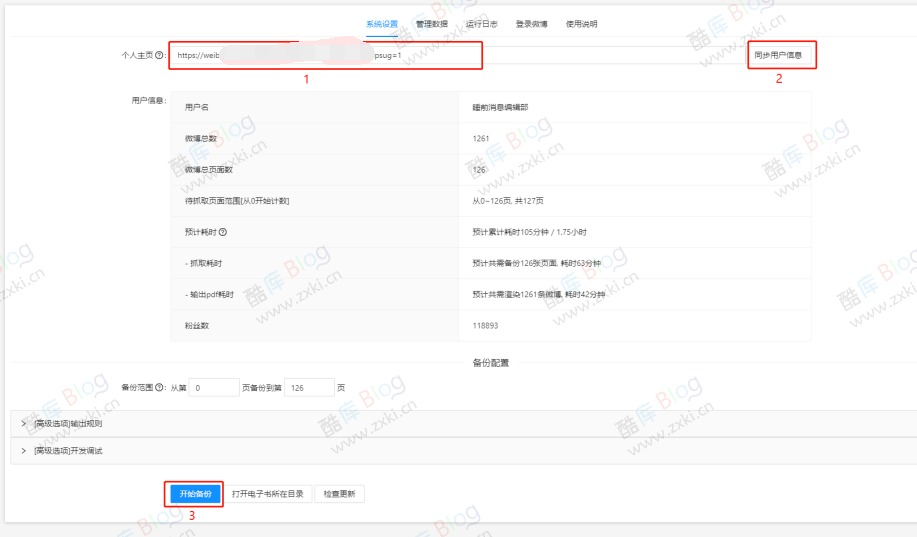Click the - 输出pdf耗时 row label
Screen dimensions: 917x537
click(209, 294)
